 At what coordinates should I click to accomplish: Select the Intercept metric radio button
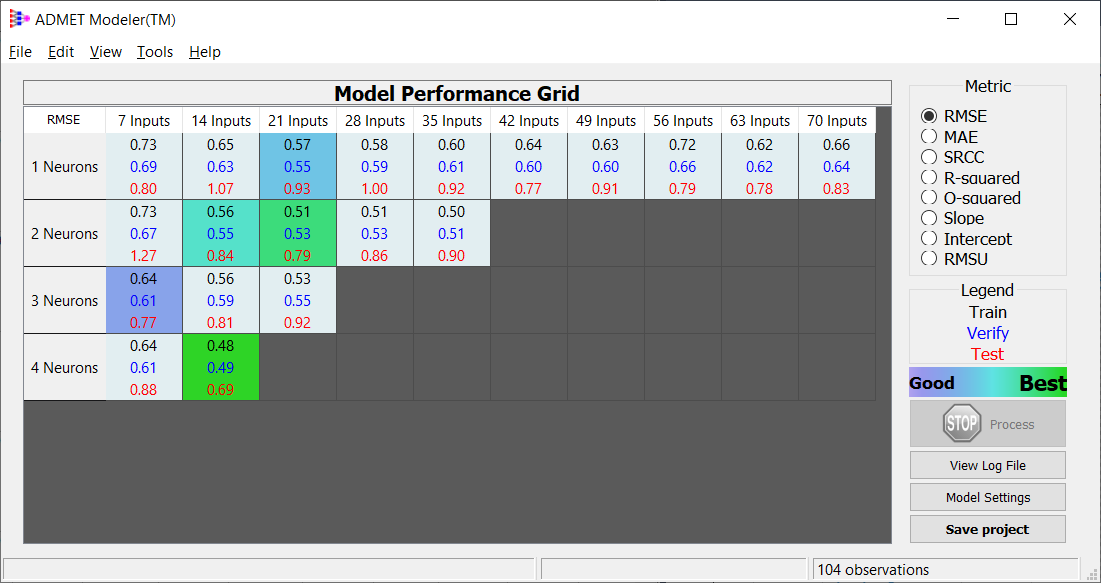click(929, 239)
